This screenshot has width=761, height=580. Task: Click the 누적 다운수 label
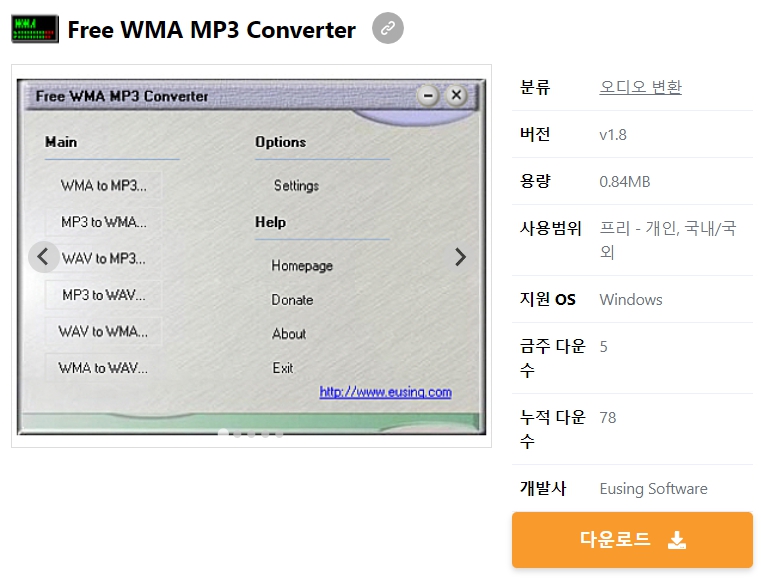click(553, 429)
